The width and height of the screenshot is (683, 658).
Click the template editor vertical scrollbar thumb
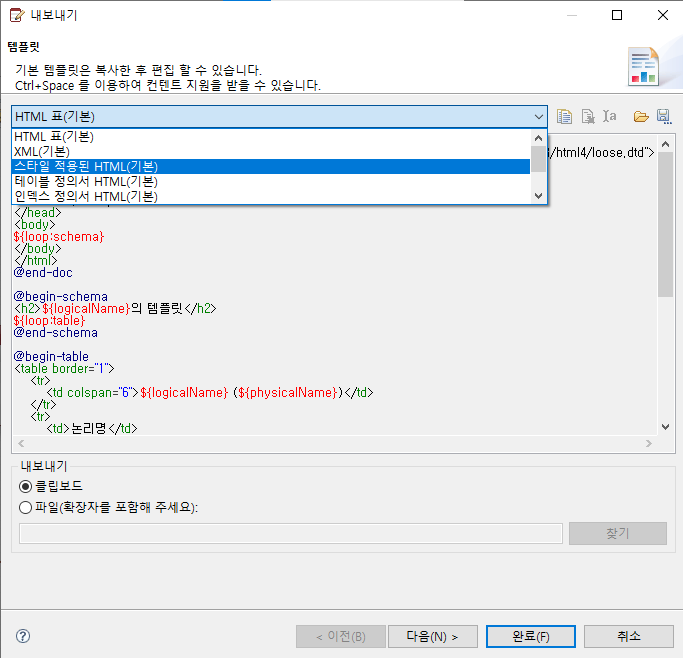(666, 224)
